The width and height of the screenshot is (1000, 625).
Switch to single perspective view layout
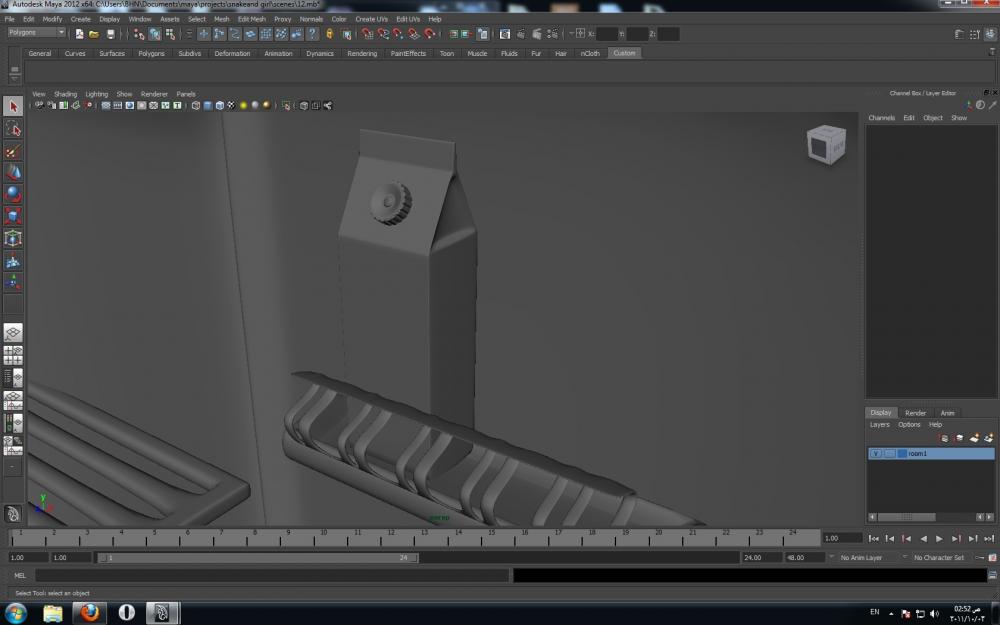[x=13, y=333]
